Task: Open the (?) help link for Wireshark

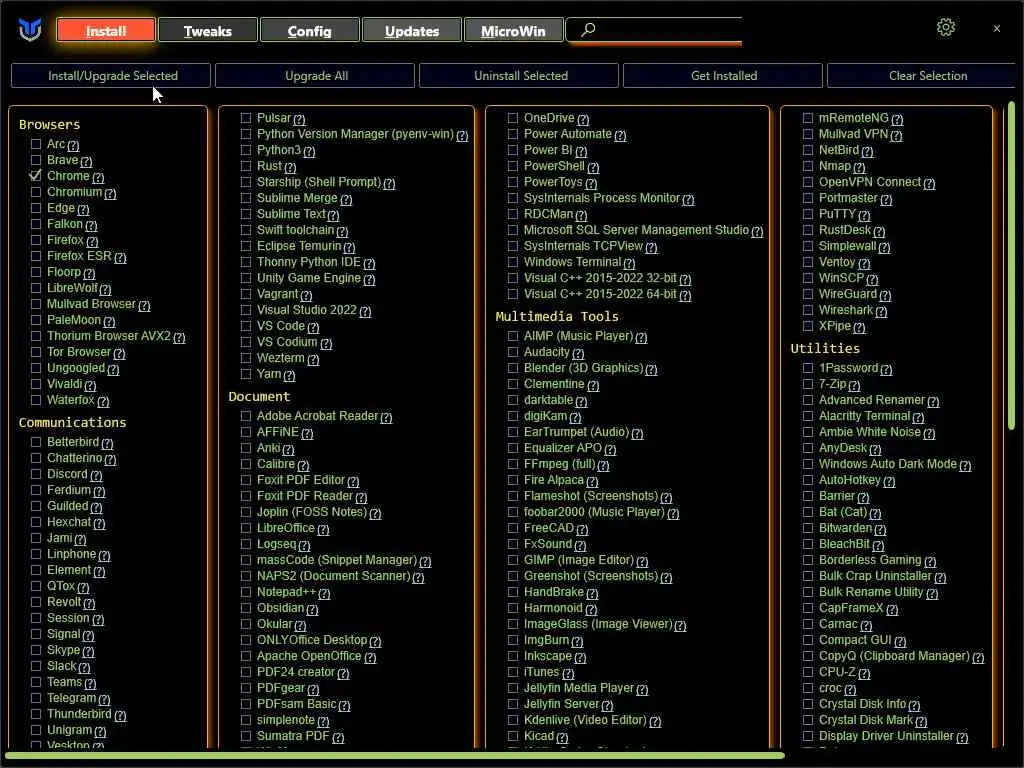Action: [x=881, y=312]
